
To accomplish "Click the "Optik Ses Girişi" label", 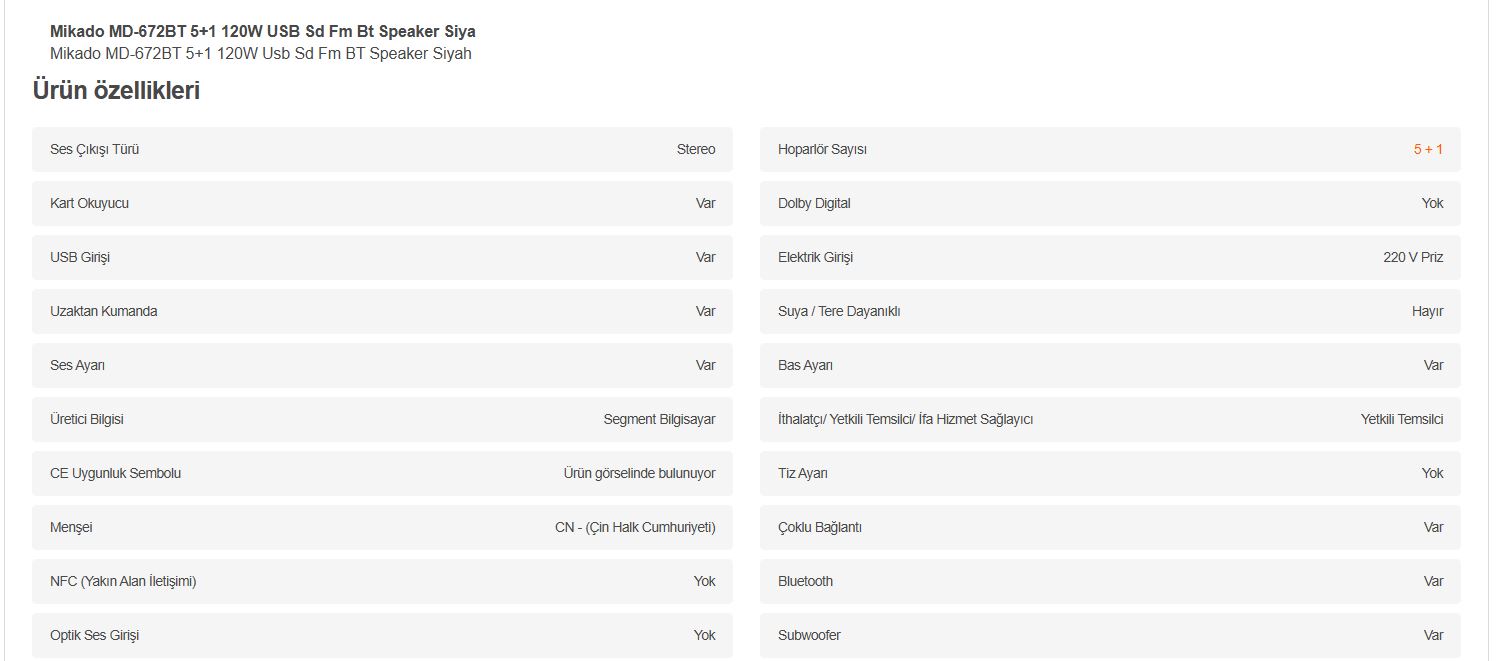I will pyautogui.click(x=94, y=635).
